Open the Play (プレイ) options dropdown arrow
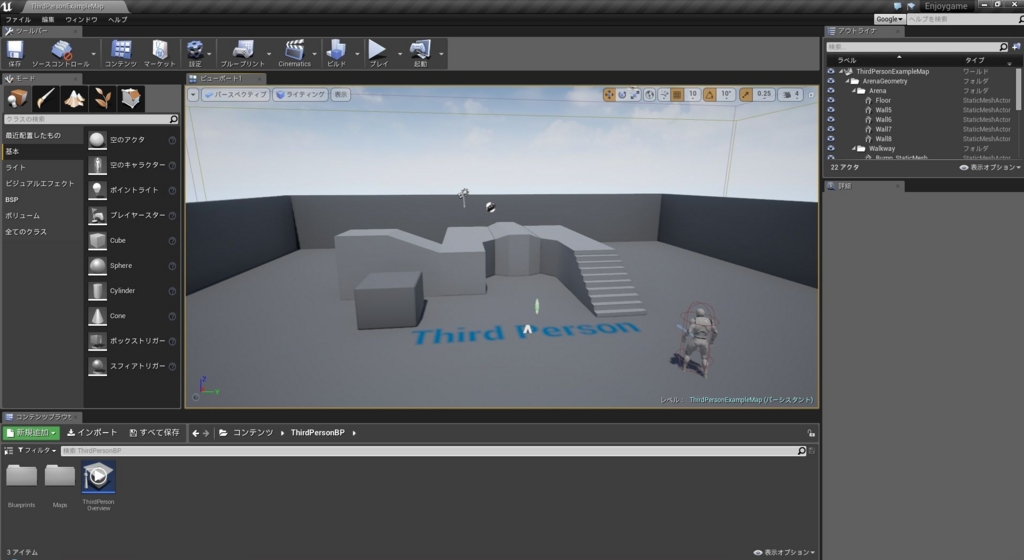The height and width of the screenshot is (560, 1024). (400, 54)
